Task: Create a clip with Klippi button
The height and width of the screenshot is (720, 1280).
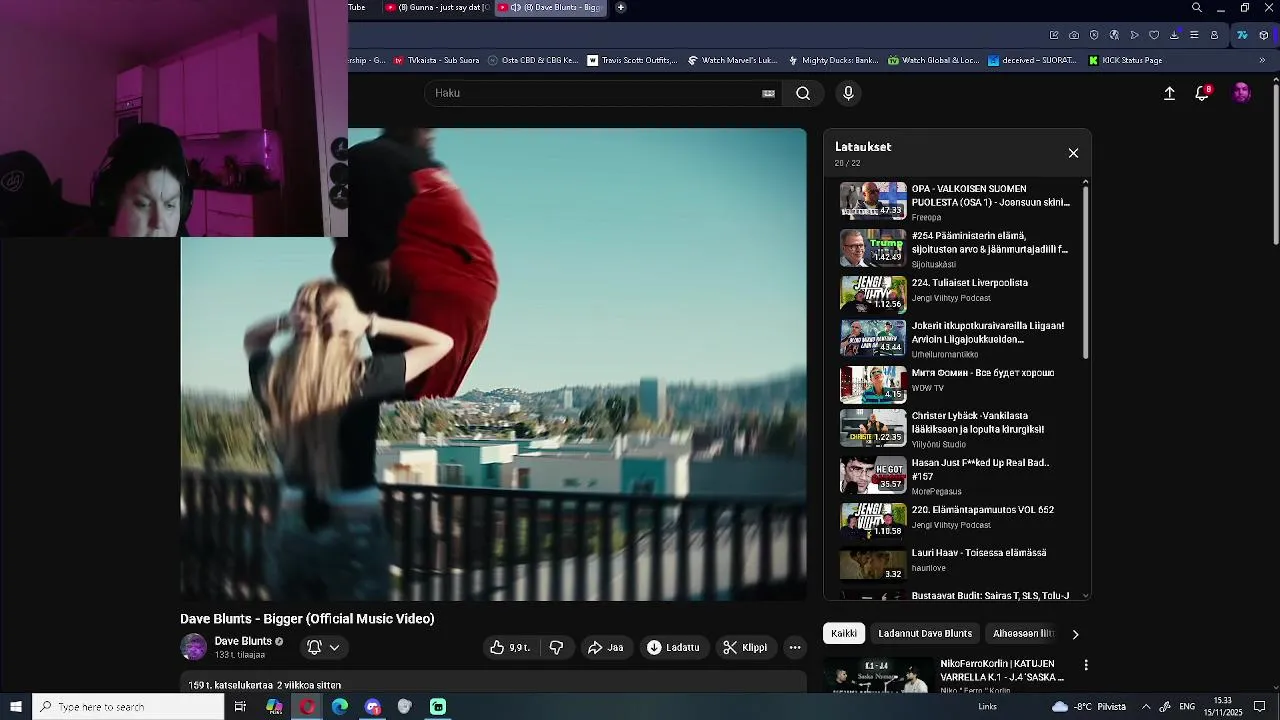Action: pyautogui.click(x=745, y=647)
